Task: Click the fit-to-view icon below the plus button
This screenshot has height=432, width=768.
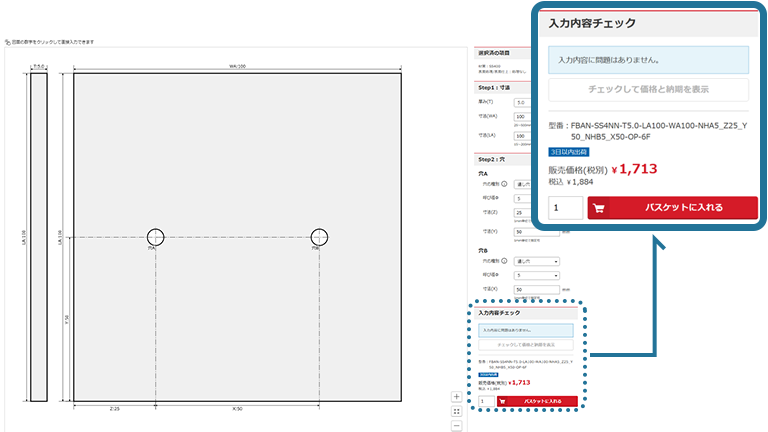Action: point(456,411)
